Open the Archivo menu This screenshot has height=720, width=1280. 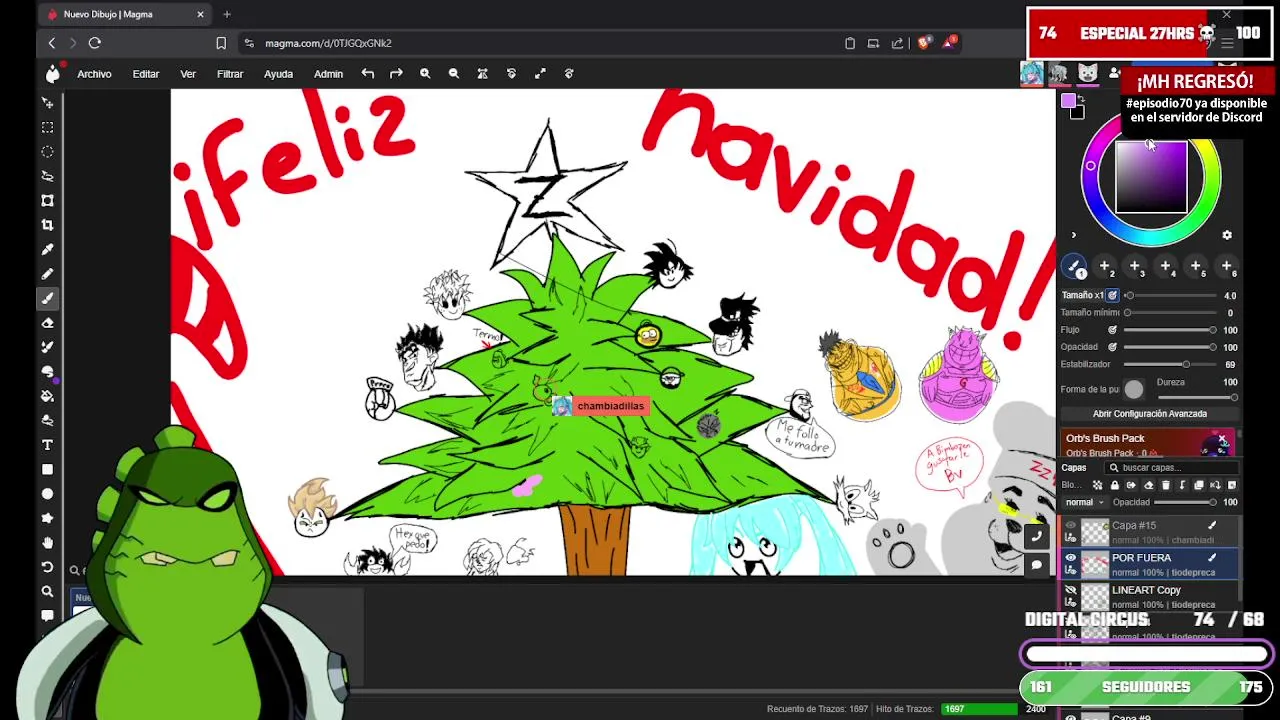pyautogui.click(x=94, y=74)
